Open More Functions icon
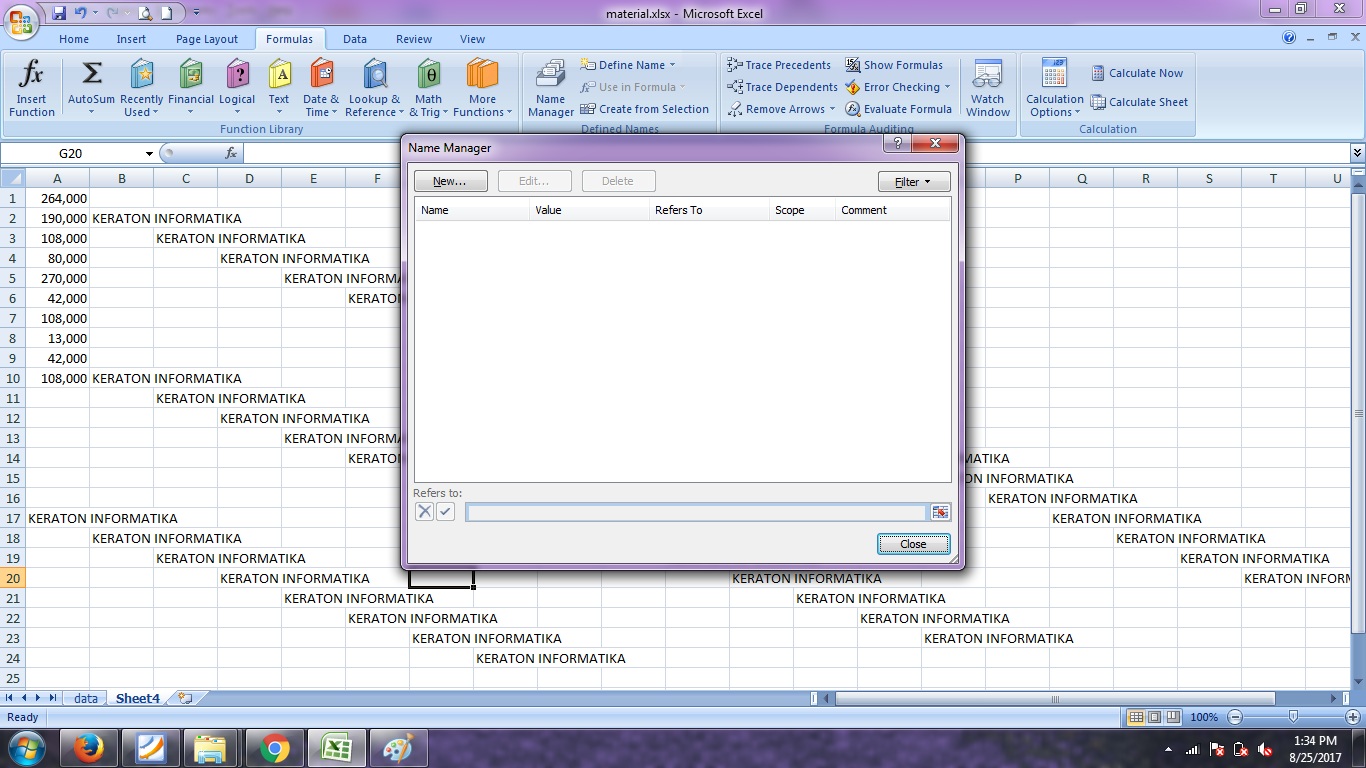Screen dimensions: 1366x768 (x=482, y=74)
